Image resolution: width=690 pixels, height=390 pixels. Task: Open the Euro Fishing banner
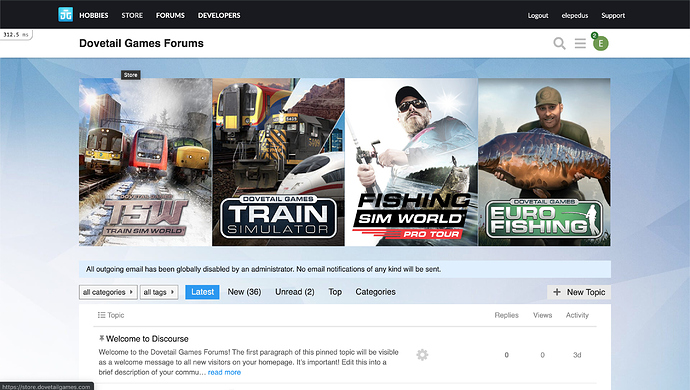tap(544, 162)
